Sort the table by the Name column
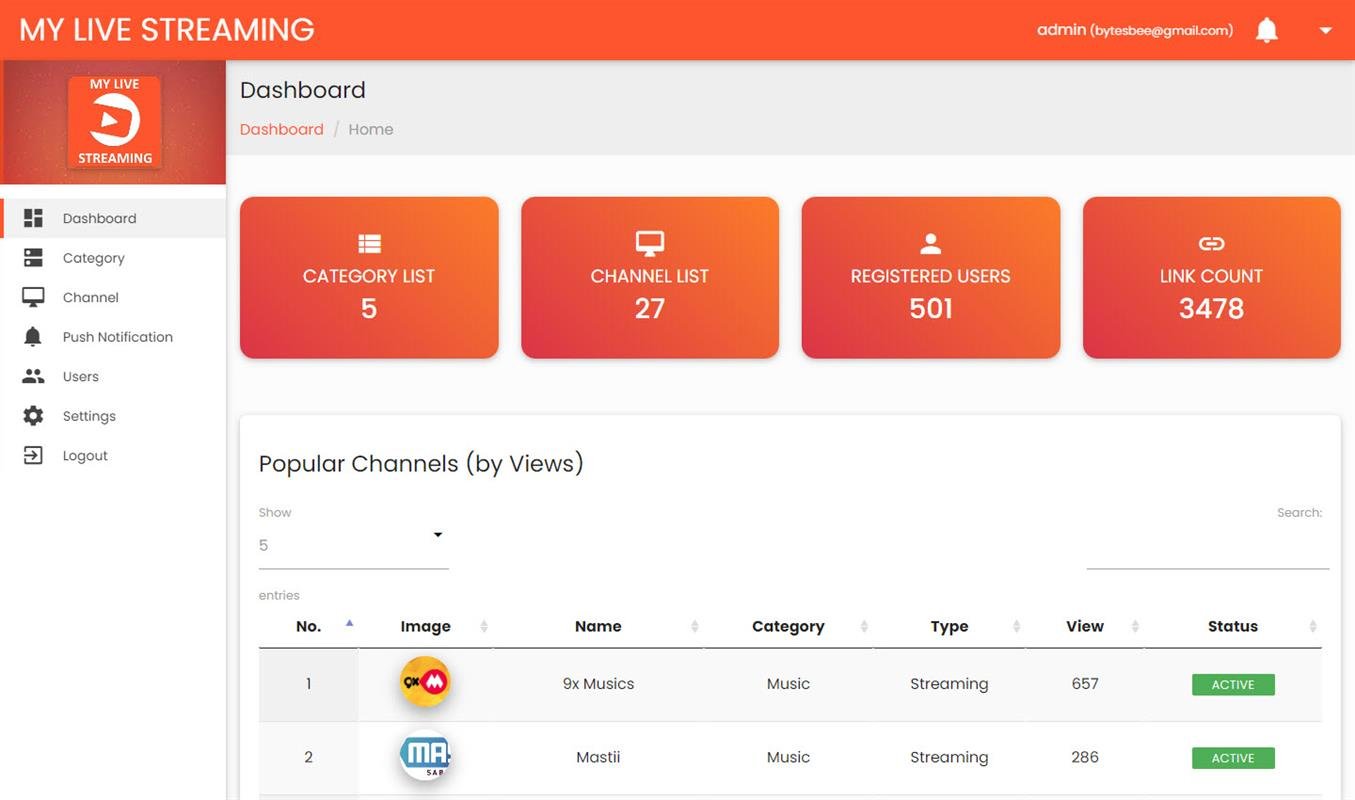Viewport: 1355px width, 800px height. [598, 626]
